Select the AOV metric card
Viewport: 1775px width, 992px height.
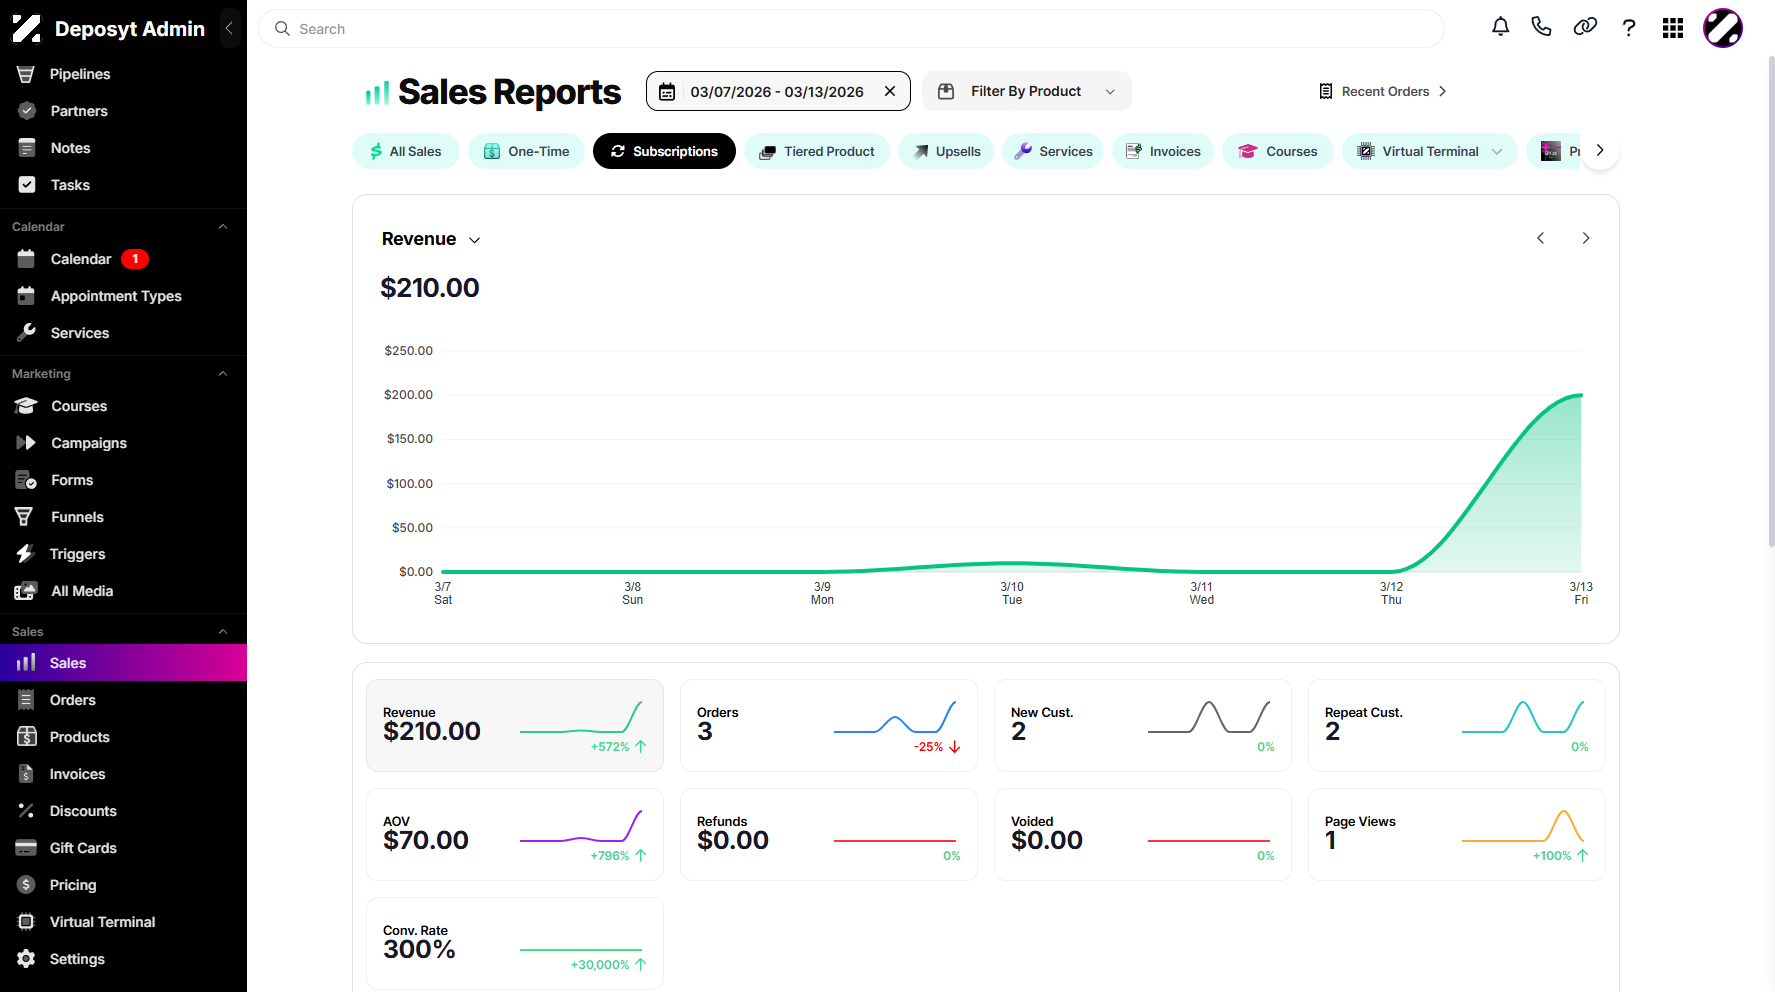(x=515, y=834)
